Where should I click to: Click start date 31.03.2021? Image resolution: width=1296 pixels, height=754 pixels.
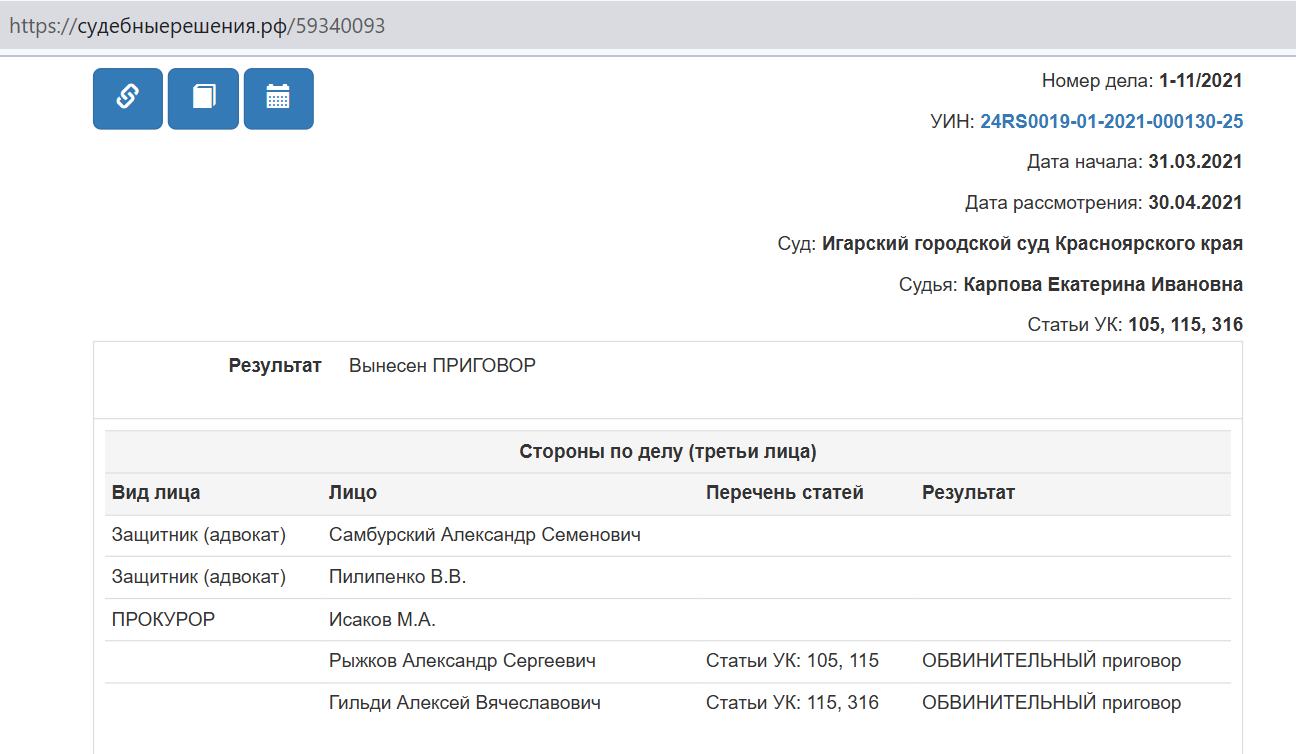(x=1195, y=162)
